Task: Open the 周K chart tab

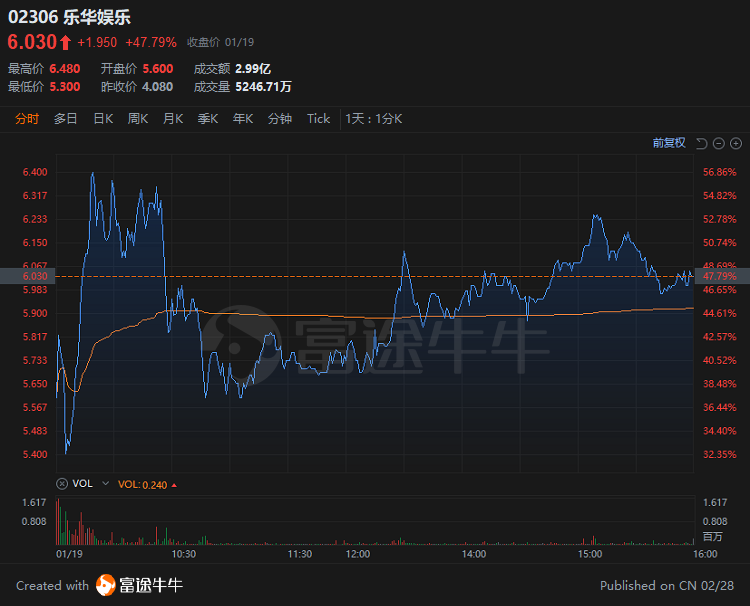Action: point(138,119)
